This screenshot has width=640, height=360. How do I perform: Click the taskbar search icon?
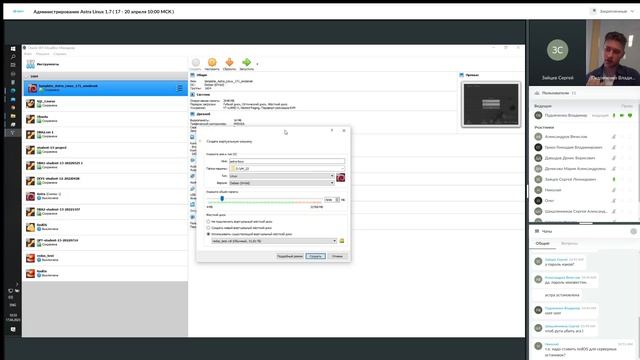pyautogui.click(x=13, y=57)
